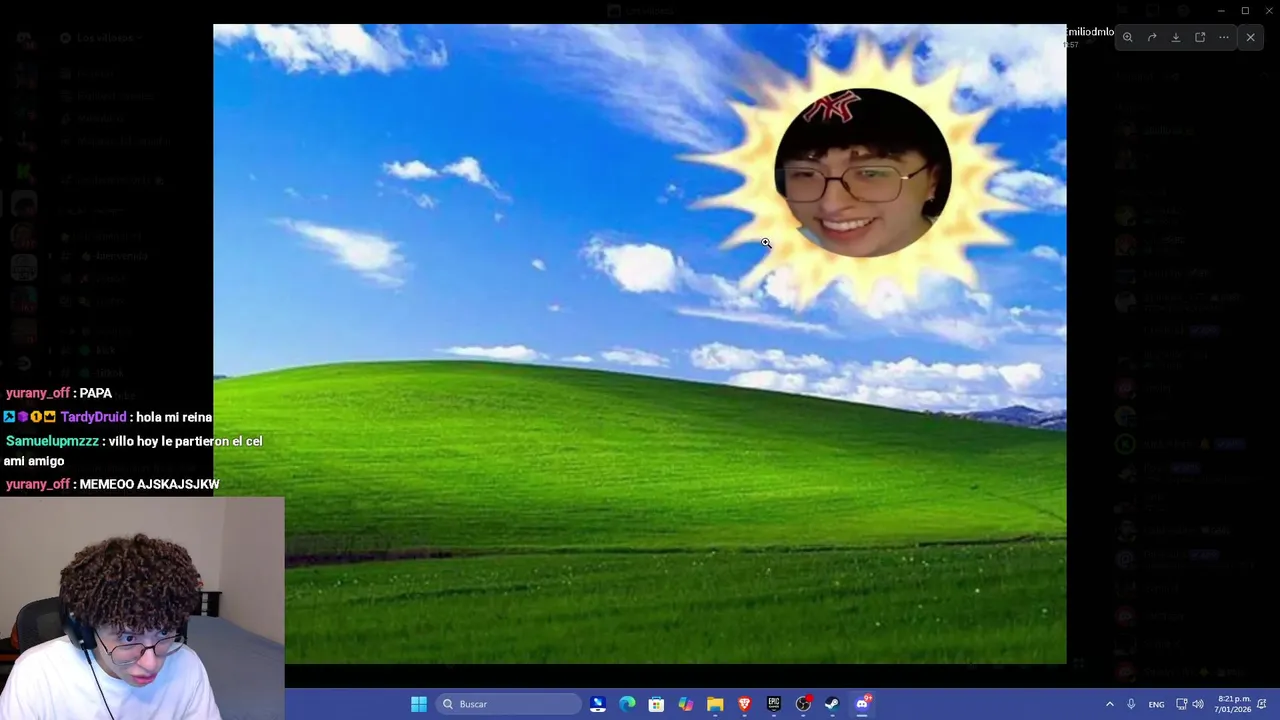Switch to Discord in the taskbar
The width and height of the screenshot is (1280, 720).
862,704
